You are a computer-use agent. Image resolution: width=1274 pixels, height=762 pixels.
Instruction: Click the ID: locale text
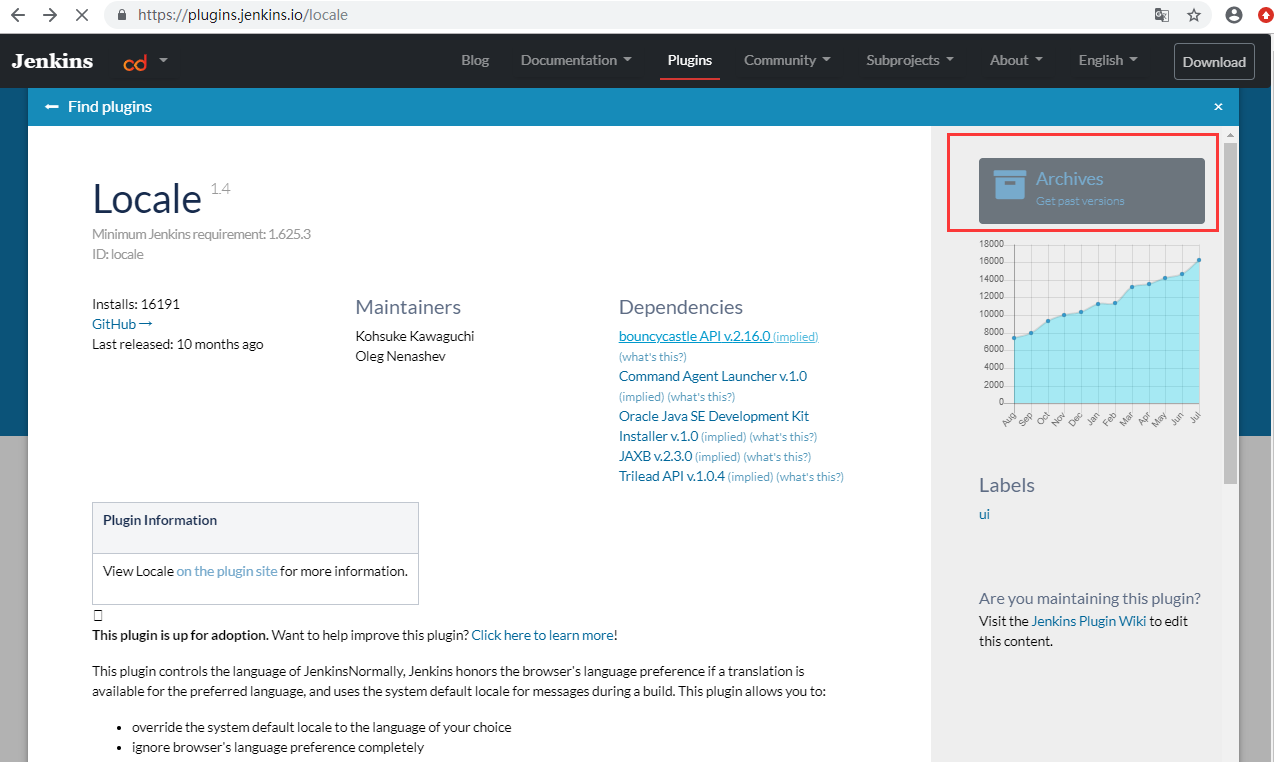118,254
